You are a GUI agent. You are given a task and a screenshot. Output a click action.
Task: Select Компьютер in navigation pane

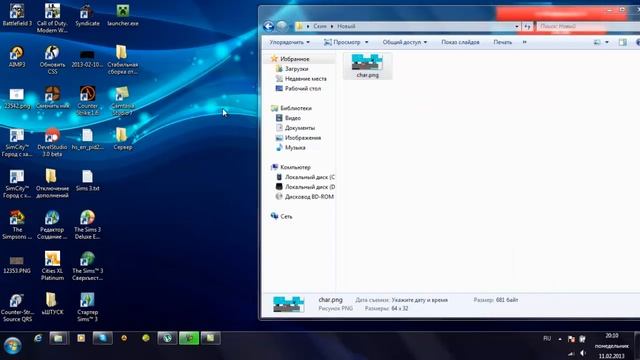[x=295, y=167]
